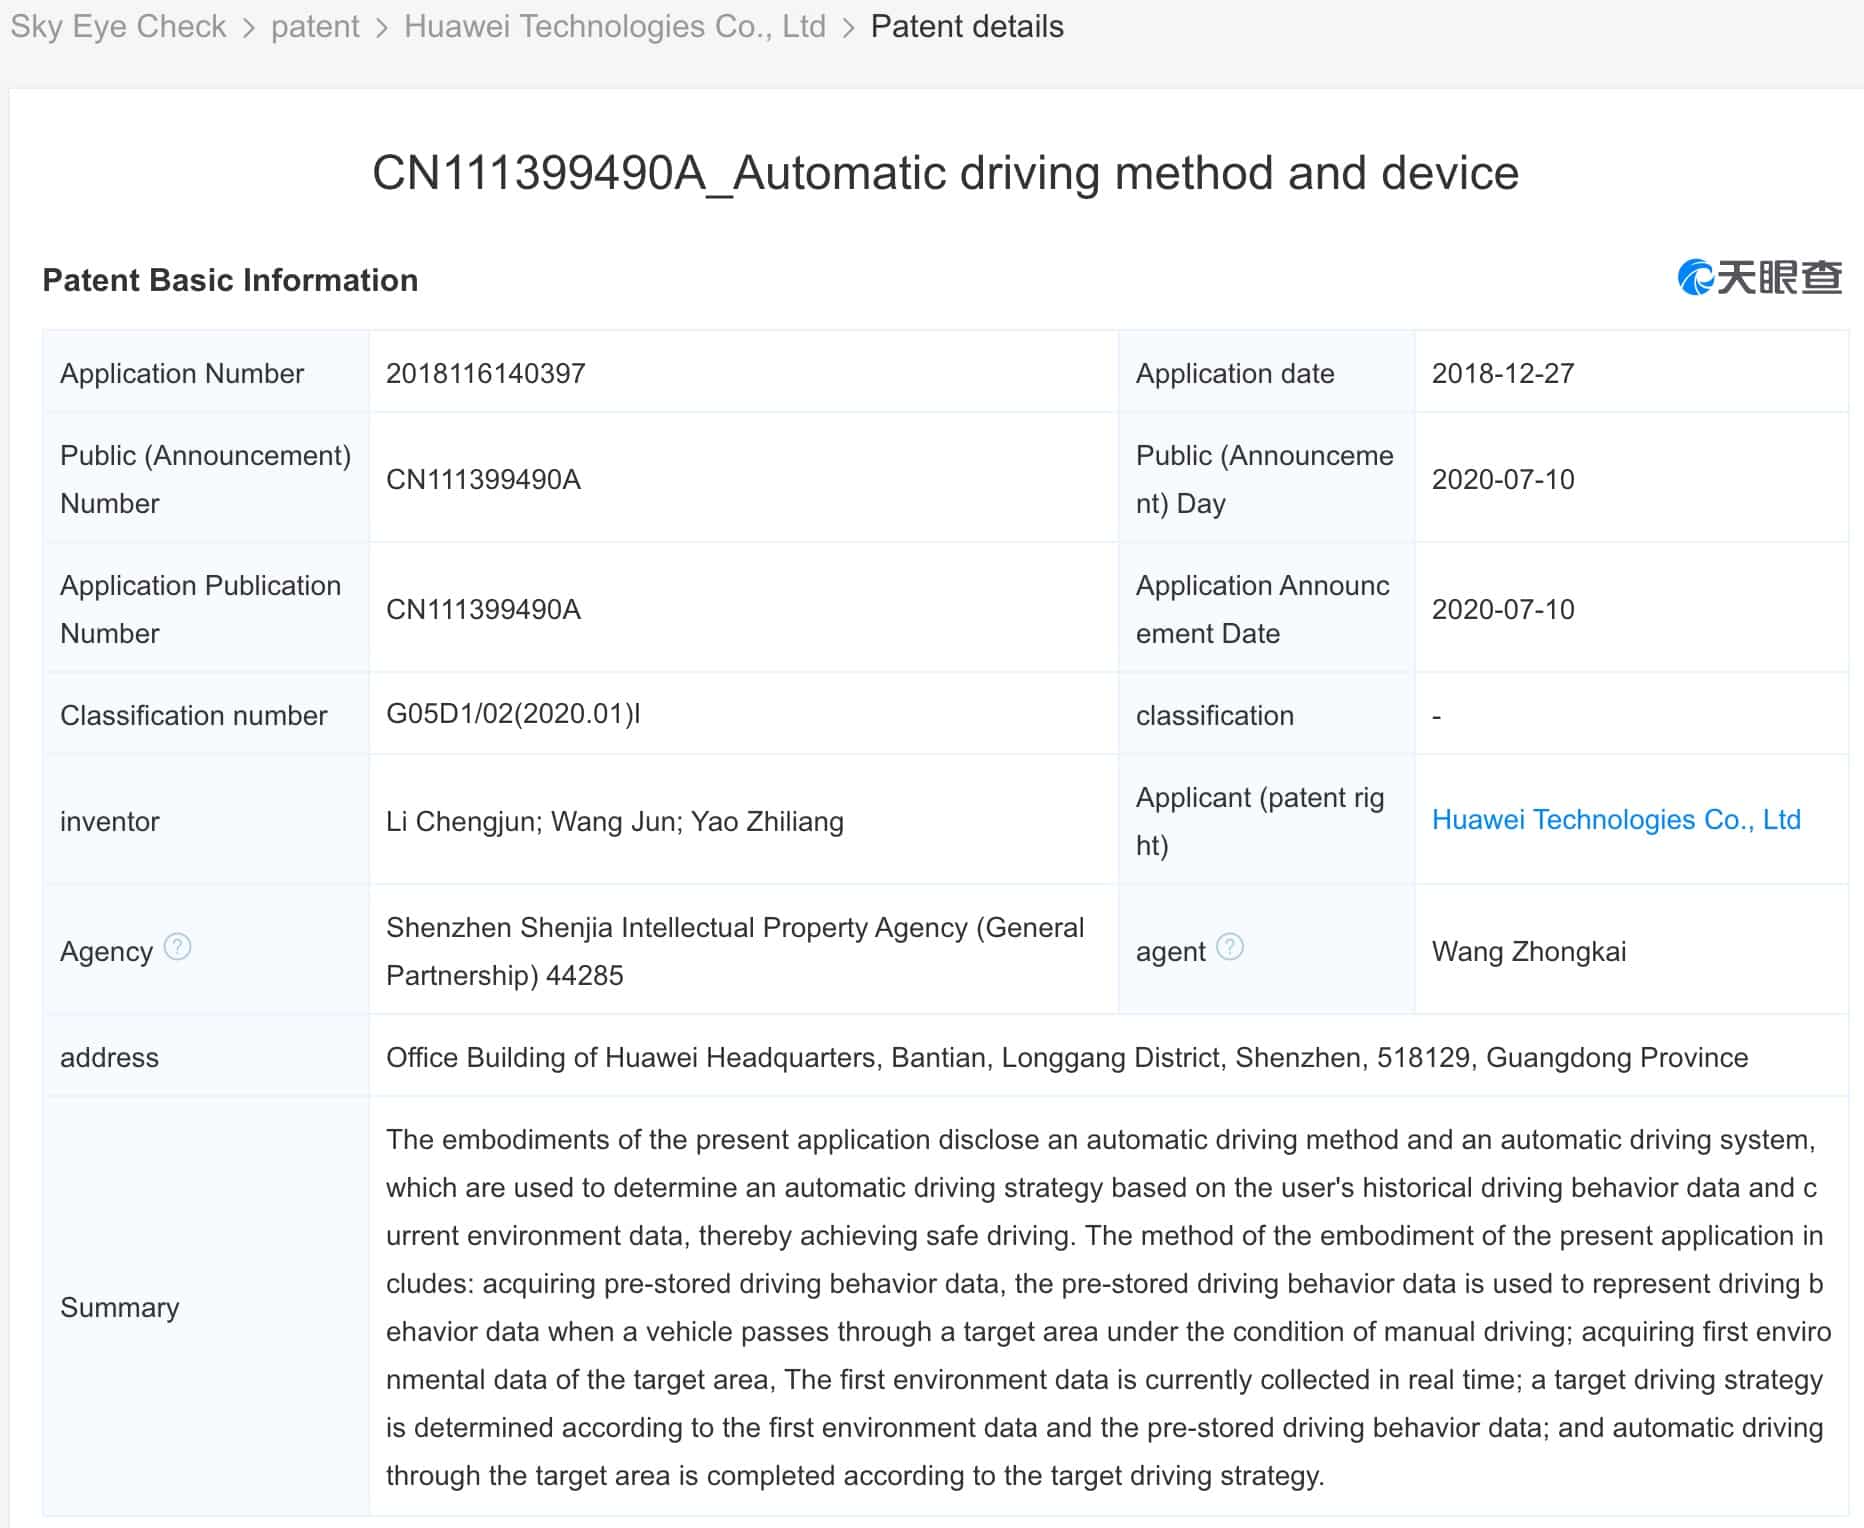The image size is (1864, 1528).
Task: Click the help icon beside Agency
Action: pos(177,946)
